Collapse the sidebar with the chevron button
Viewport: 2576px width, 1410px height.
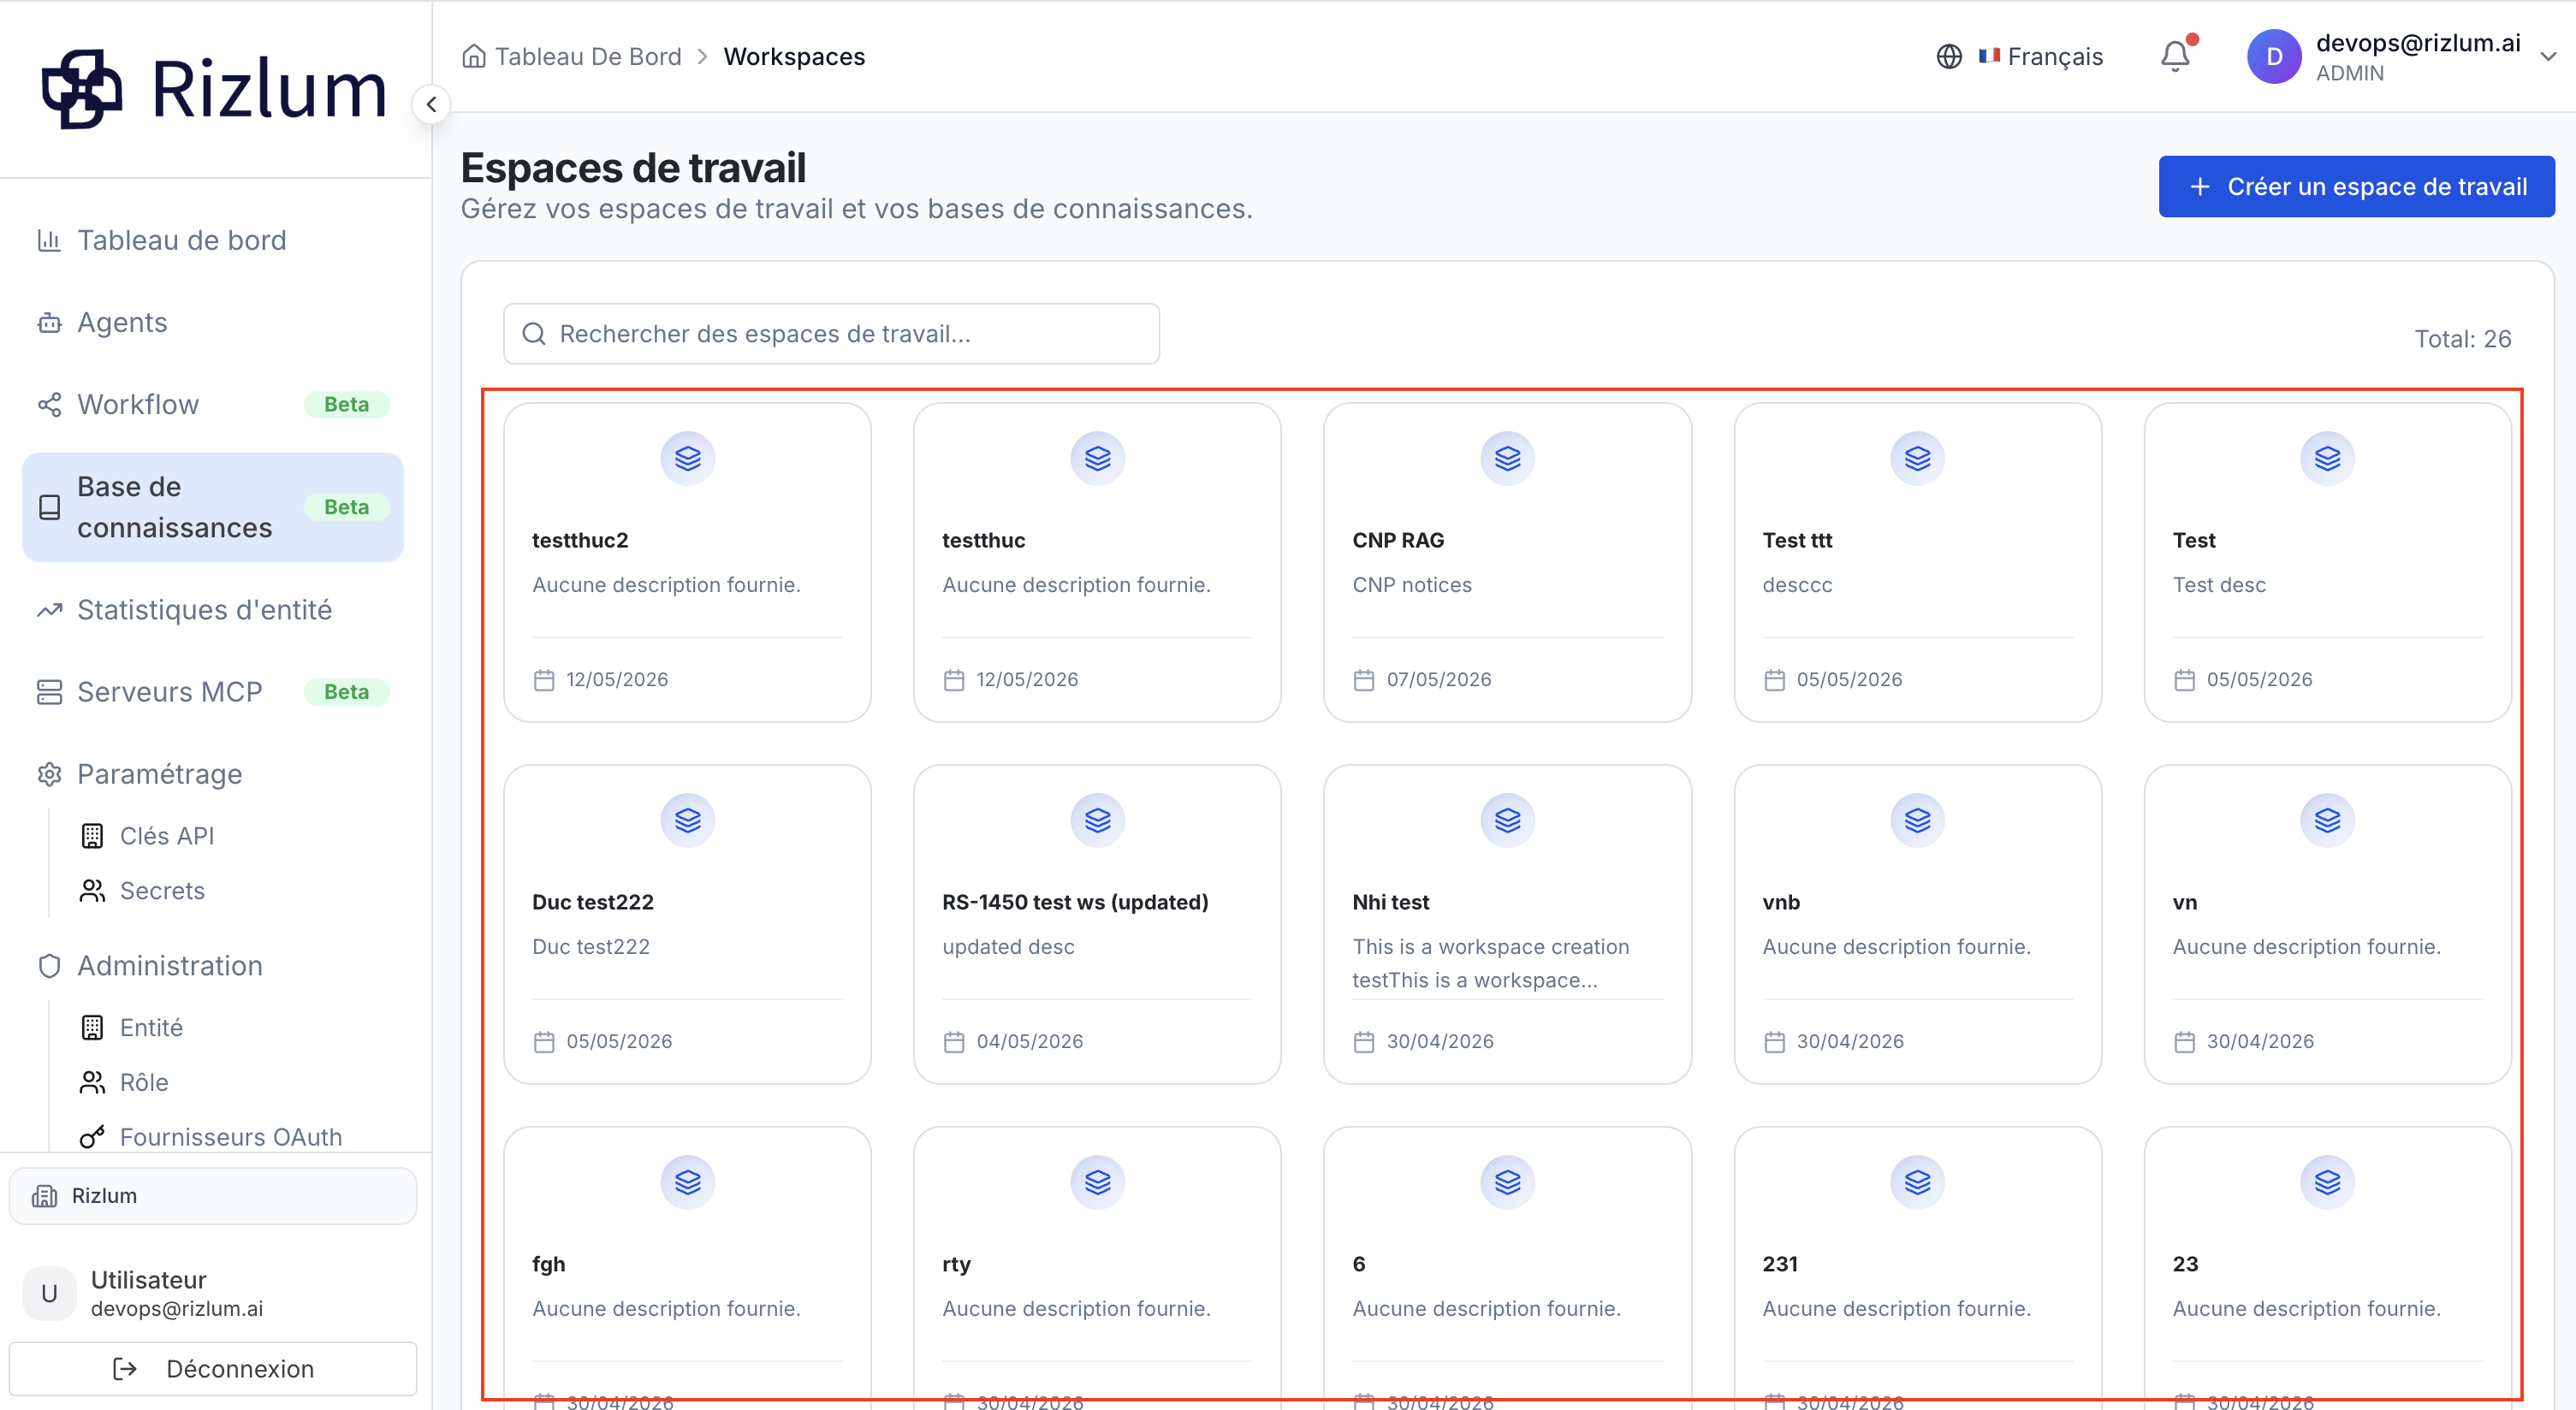click(431, 104)
